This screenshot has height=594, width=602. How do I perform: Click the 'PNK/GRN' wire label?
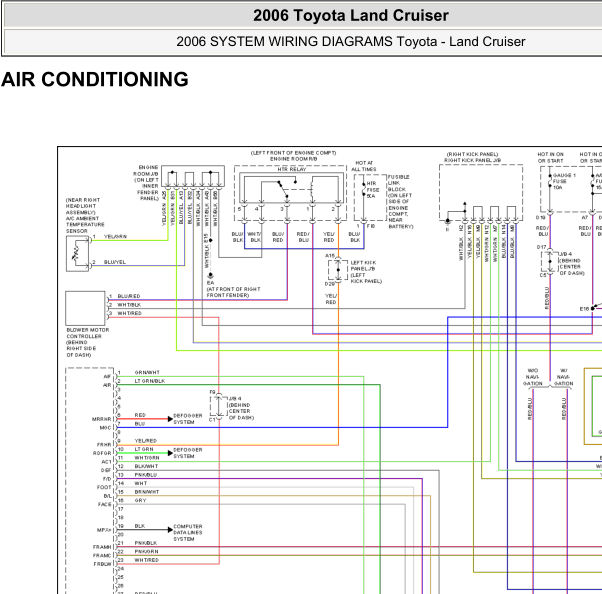(146, 551)
